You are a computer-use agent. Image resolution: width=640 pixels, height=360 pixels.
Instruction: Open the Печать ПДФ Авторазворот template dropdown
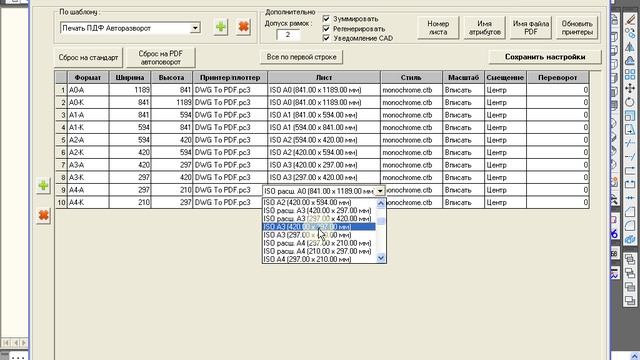tap(196, 28)
